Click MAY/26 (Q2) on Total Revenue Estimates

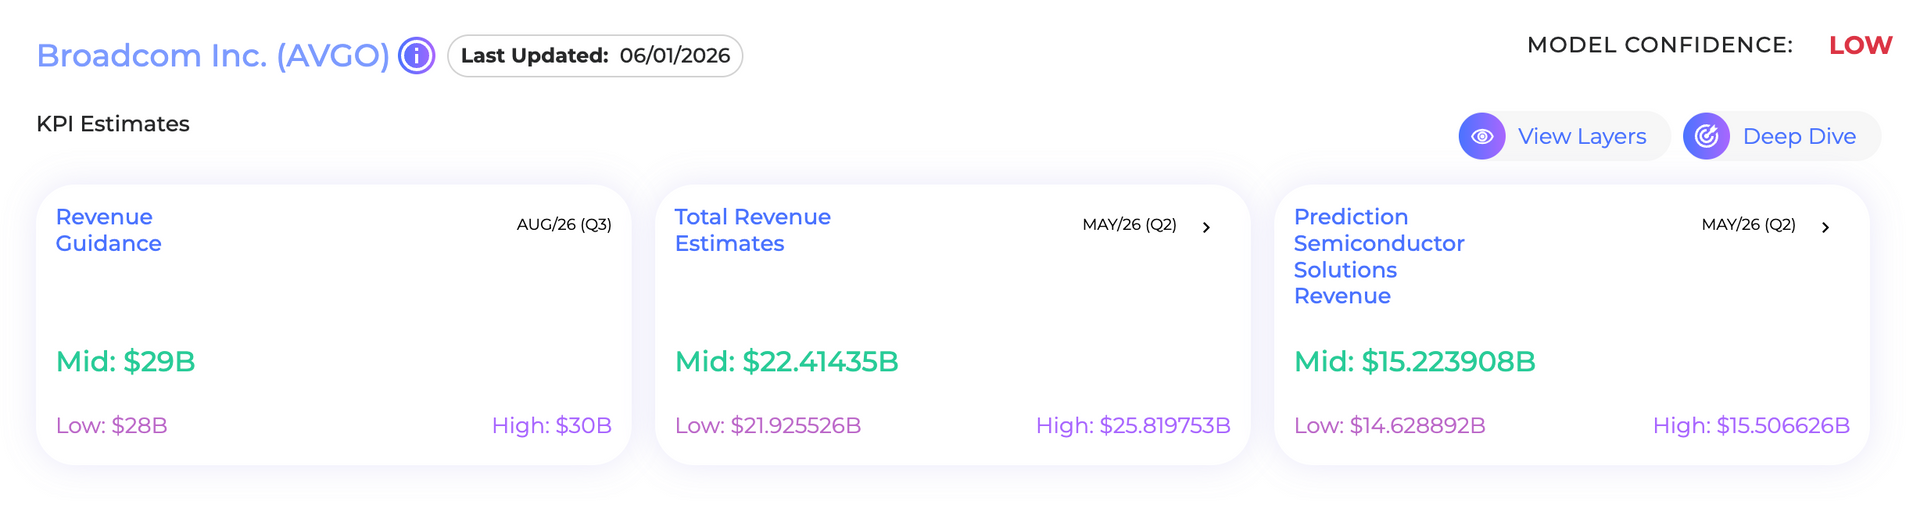(1129, 225)
